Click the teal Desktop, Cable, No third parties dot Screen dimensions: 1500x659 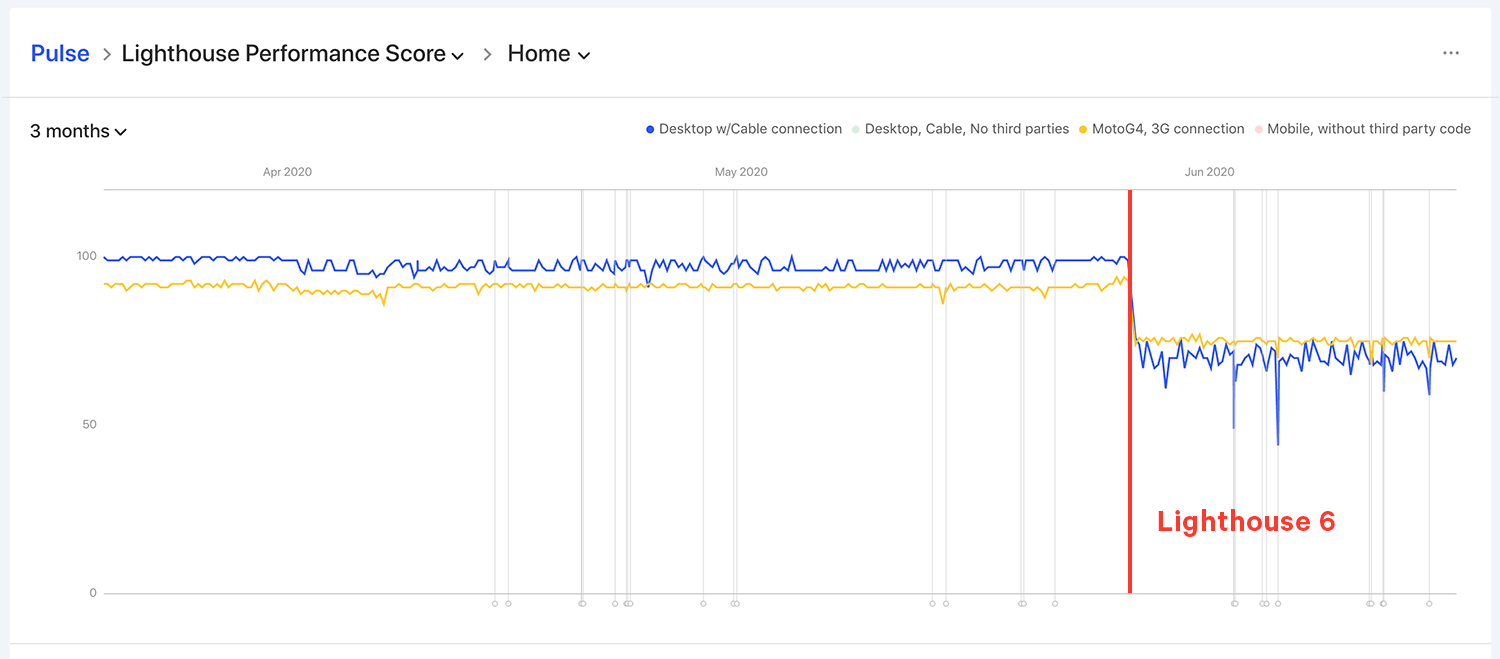pos(855,128)
